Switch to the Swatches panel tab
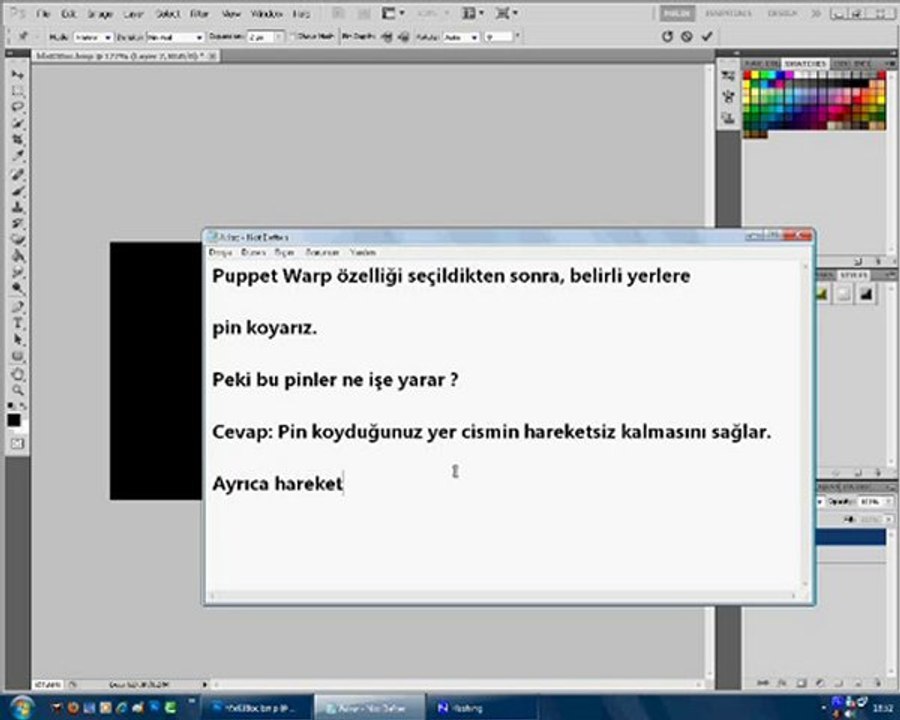Screen dimensions: 900x720 tap(805, 63)
